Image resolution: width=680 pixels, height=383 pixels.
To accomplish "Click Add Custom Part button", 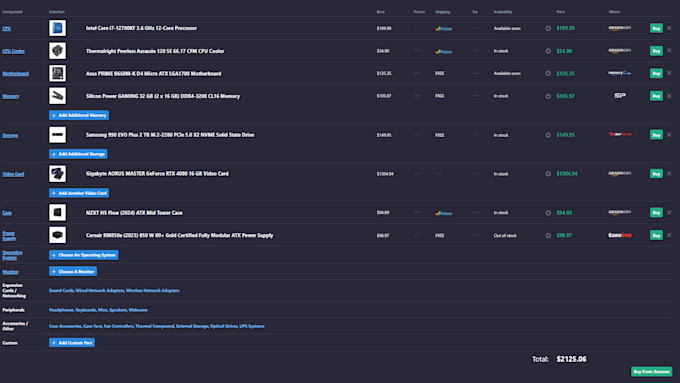I will coord(72,343).
